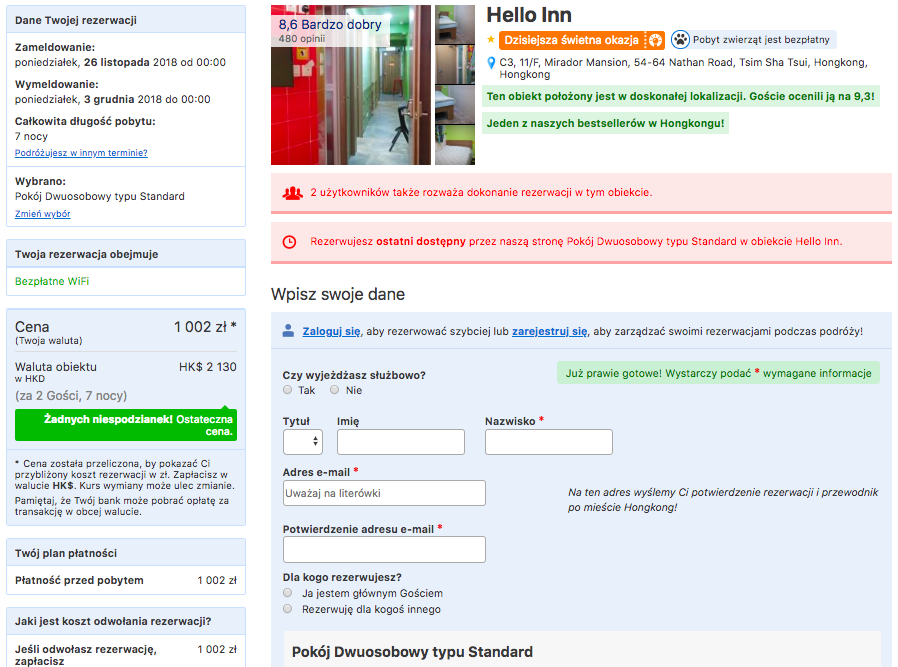Click the '1 002 zł *' total price

(205, 327)
